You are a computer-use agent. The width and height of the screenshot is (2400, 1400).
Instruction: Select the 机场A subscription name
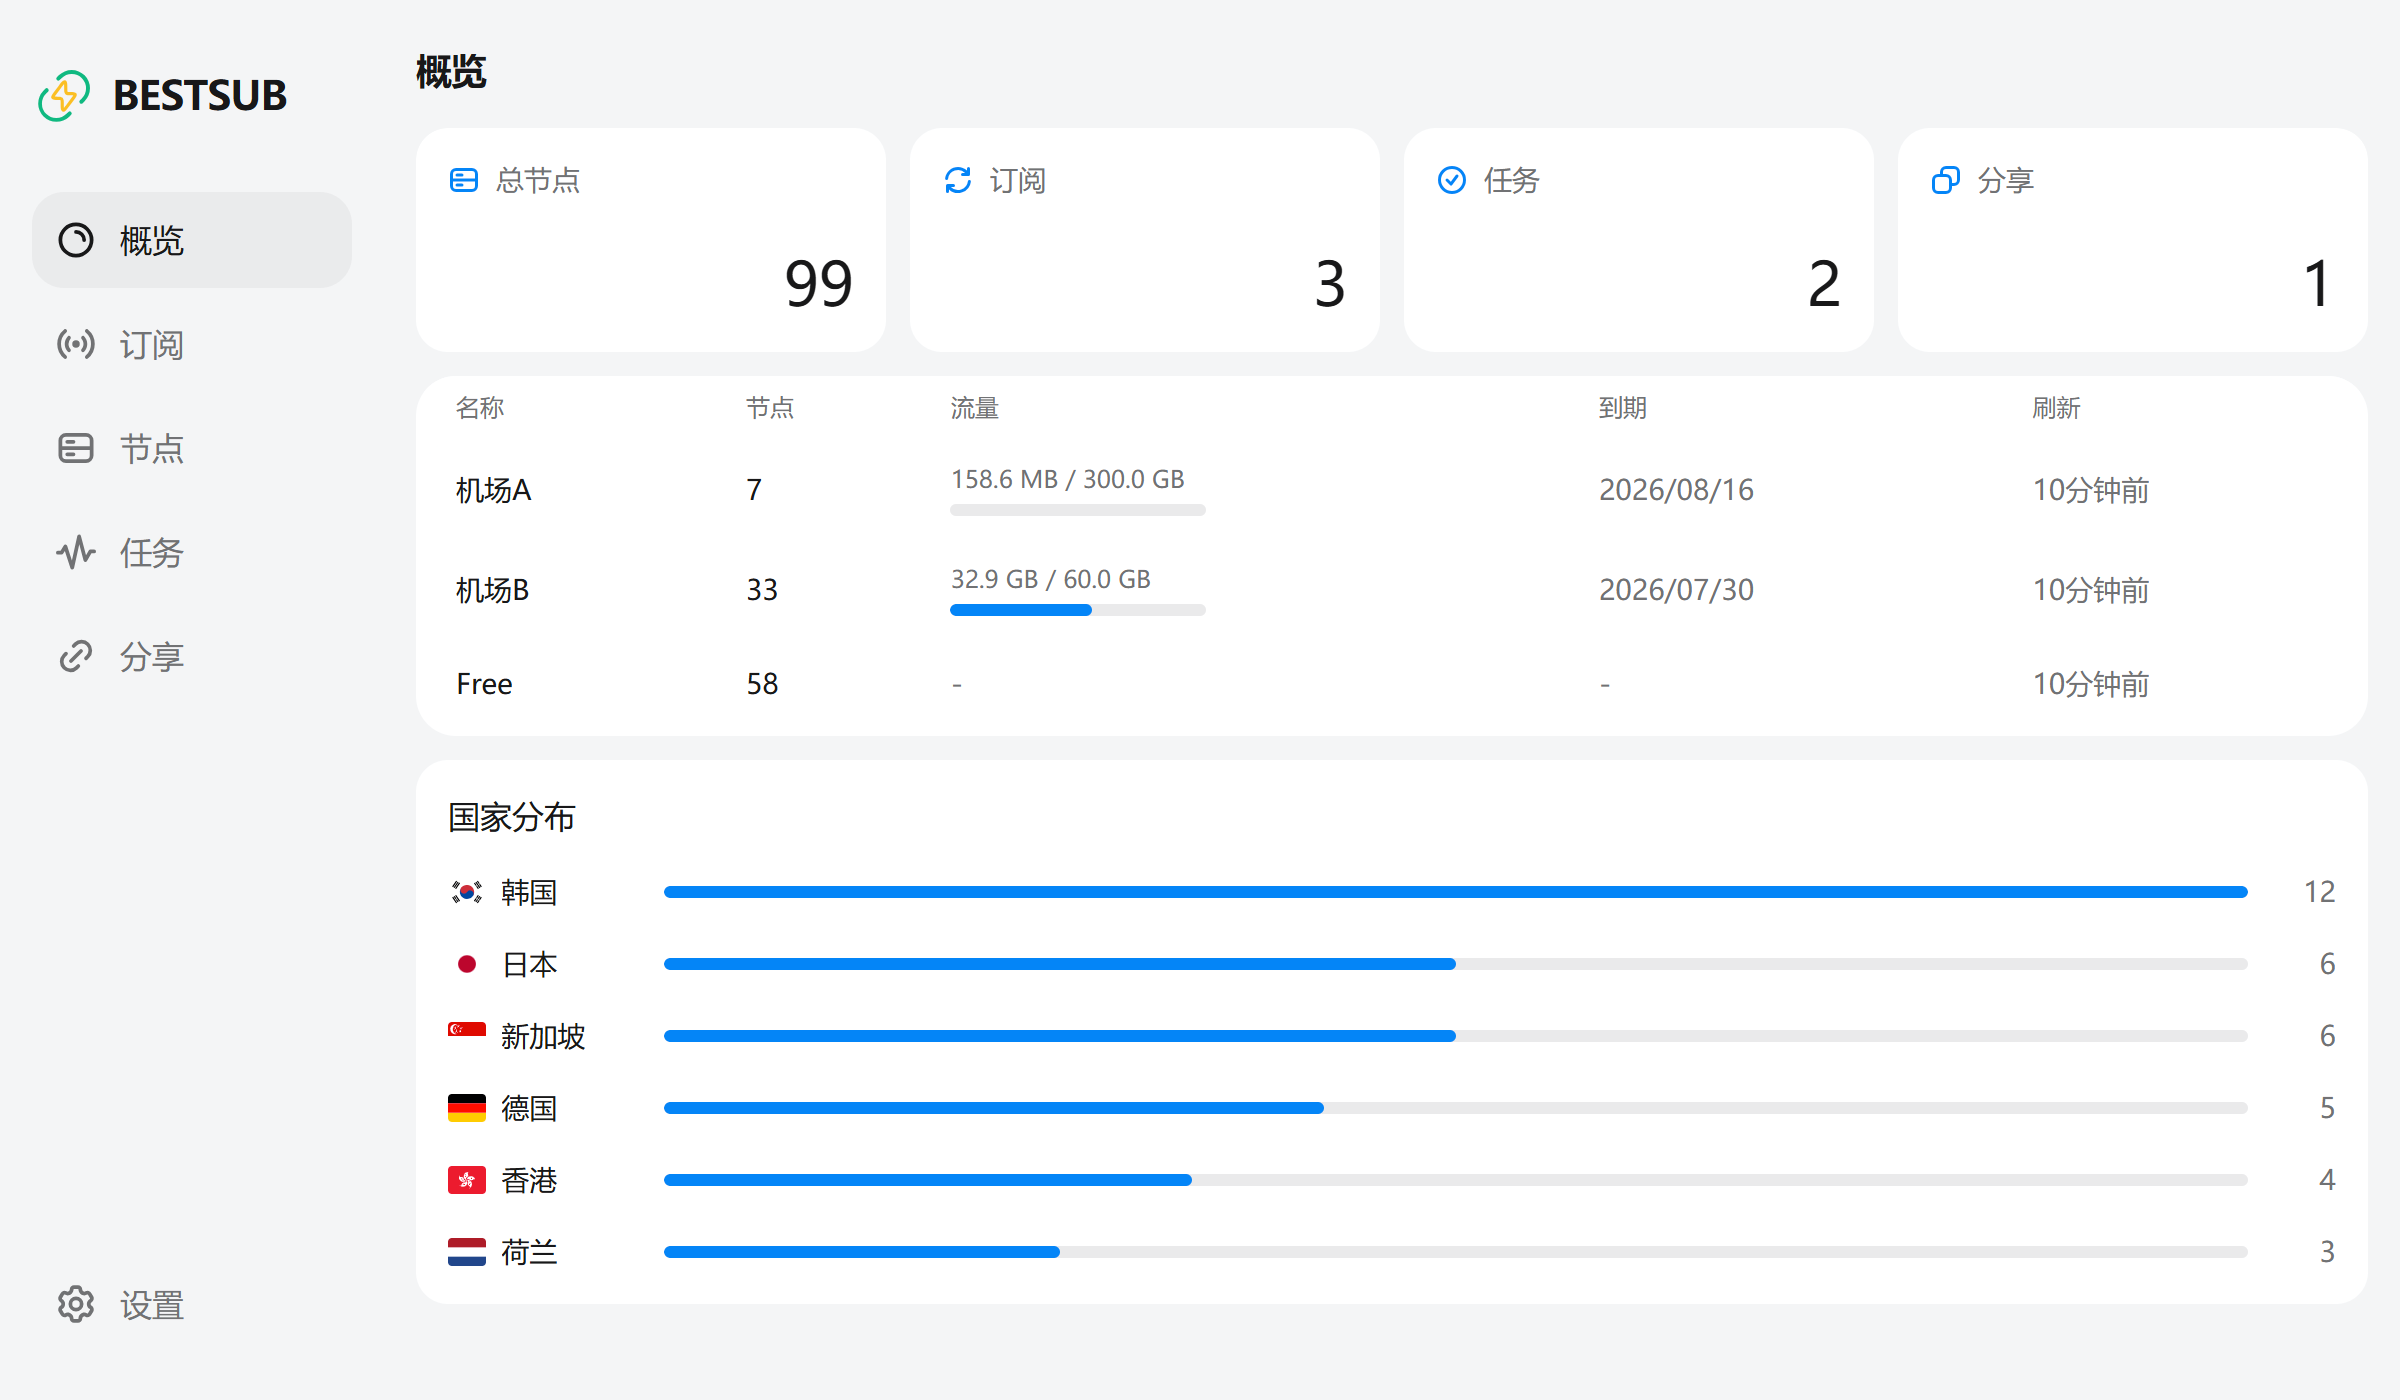tap(494, 490)
